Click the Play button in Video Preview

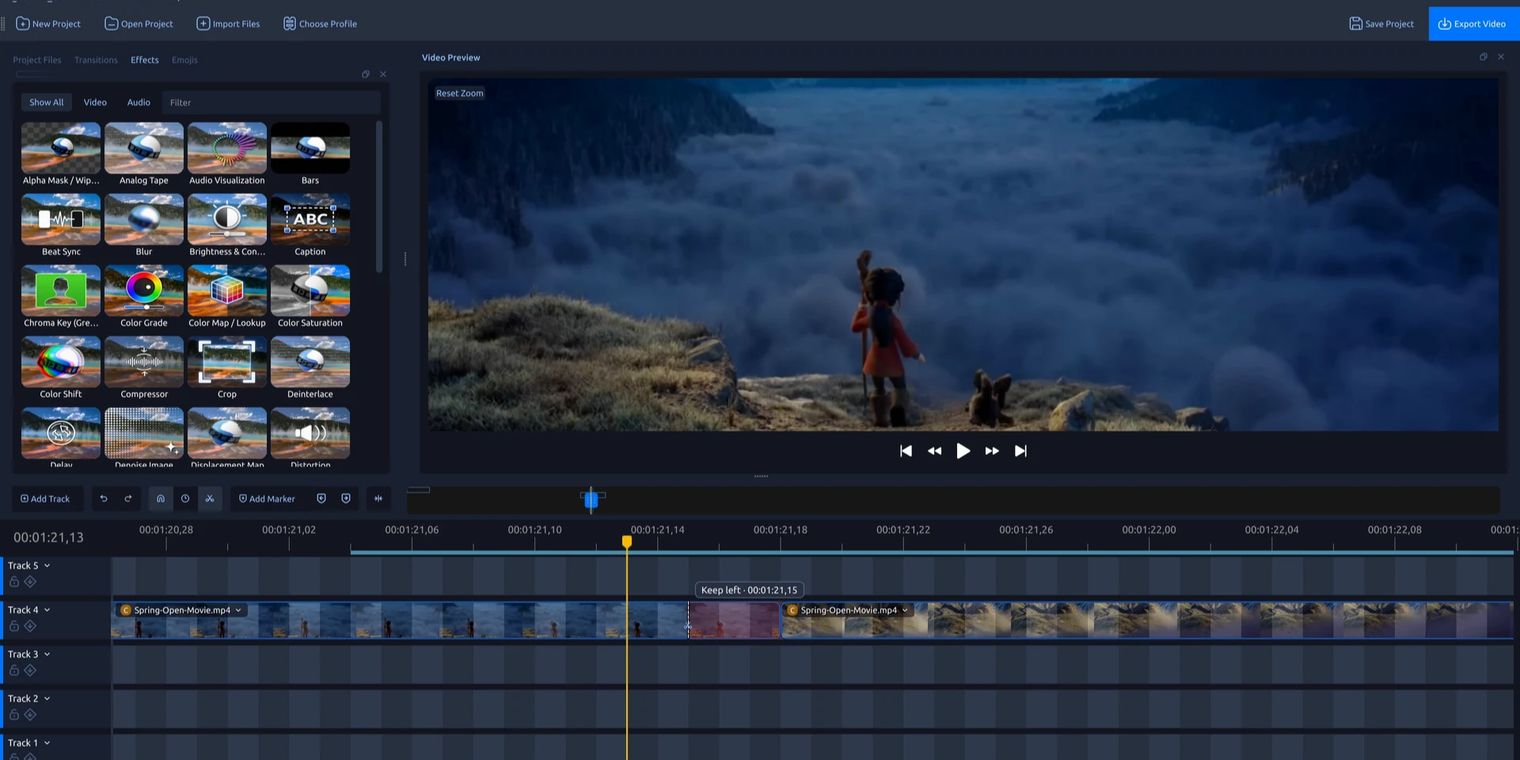[x=963, y=451]
